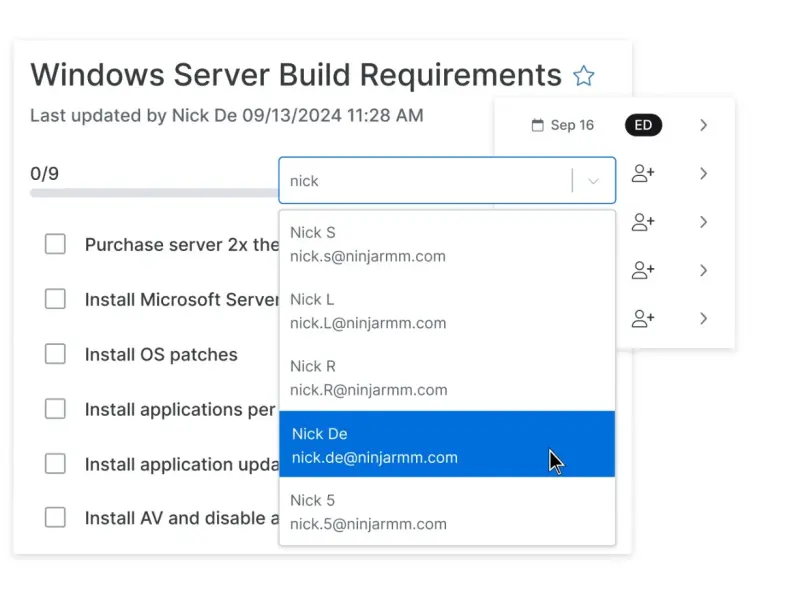Click the topmost add-assignee person icon
Image resolution: width=800 pixels, height=600 pixels.
pos(643,174)
